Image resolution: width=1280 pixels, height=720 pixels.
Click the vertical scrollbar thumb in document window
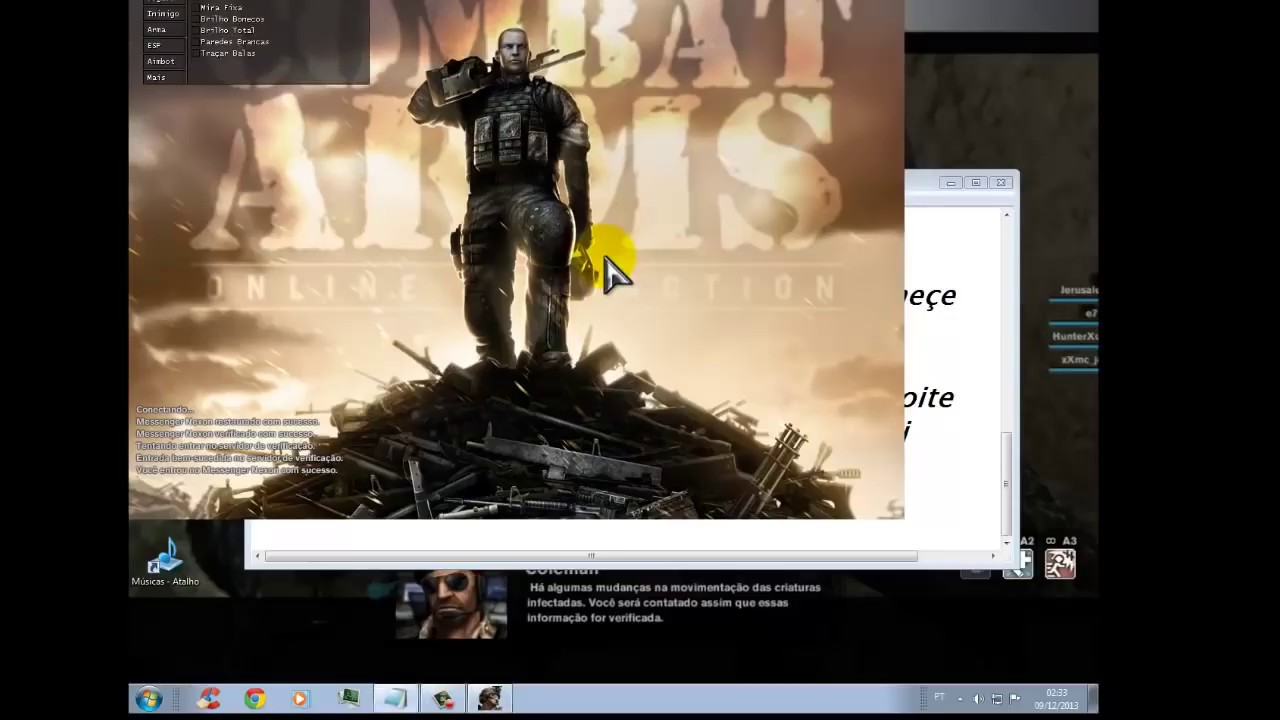tap(1006, 484)
